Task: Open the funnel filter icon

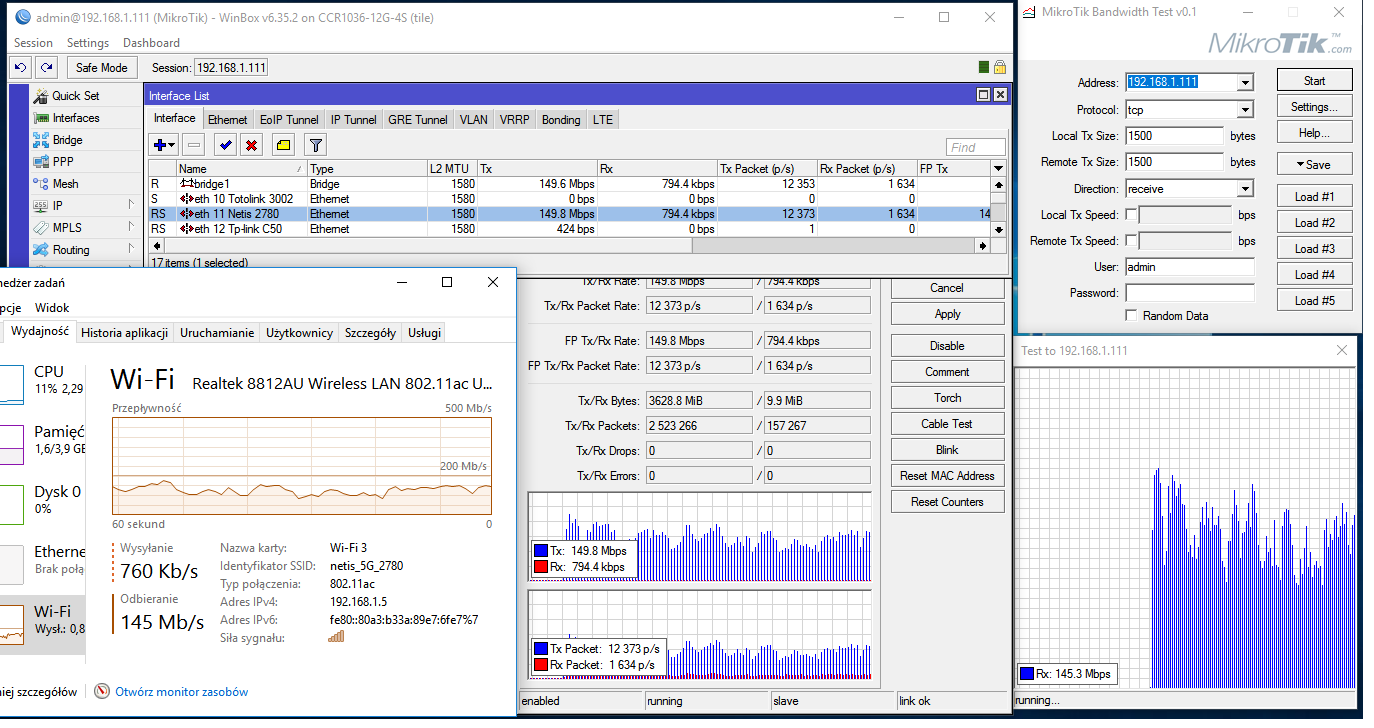Action: [x=315, y=146]
